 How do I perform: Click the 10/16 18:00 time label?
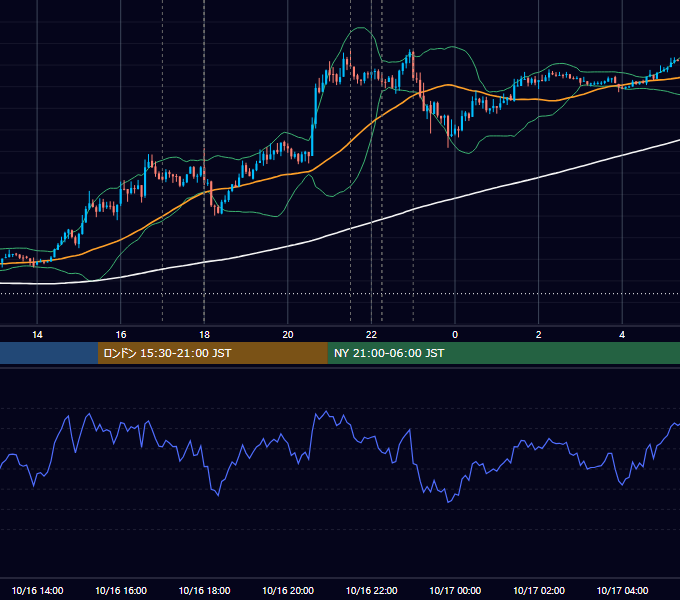(x=204, y=590)
